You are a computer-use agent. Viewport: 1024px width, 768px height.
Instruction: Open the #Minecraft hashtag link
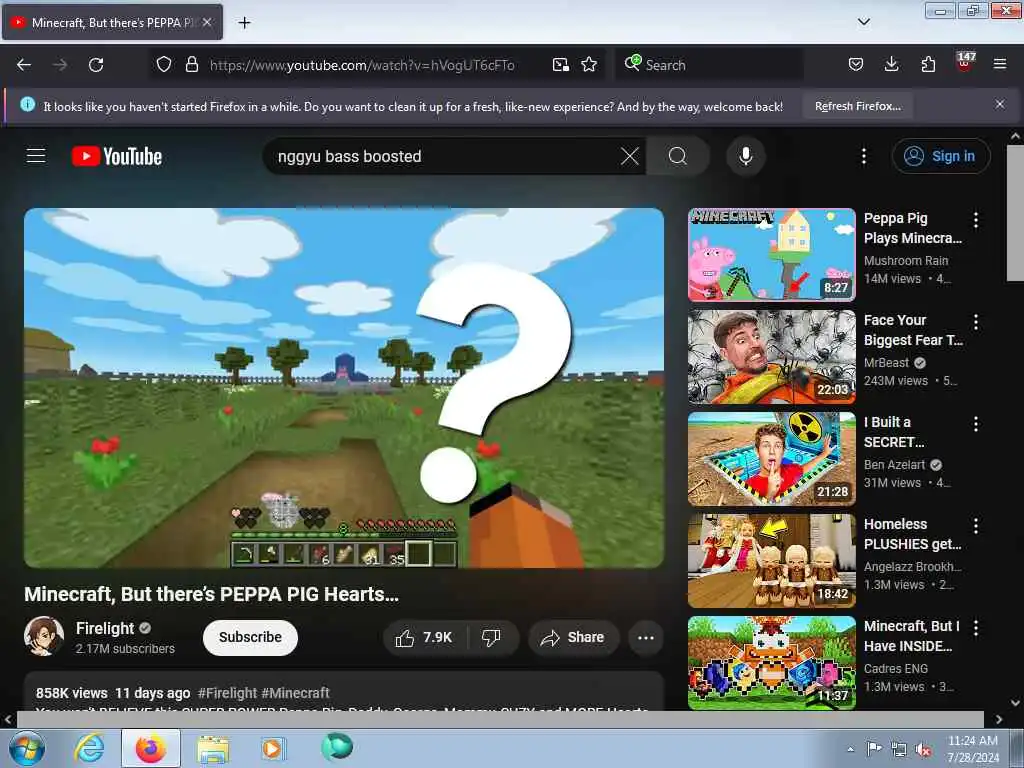tap(295, 693)
